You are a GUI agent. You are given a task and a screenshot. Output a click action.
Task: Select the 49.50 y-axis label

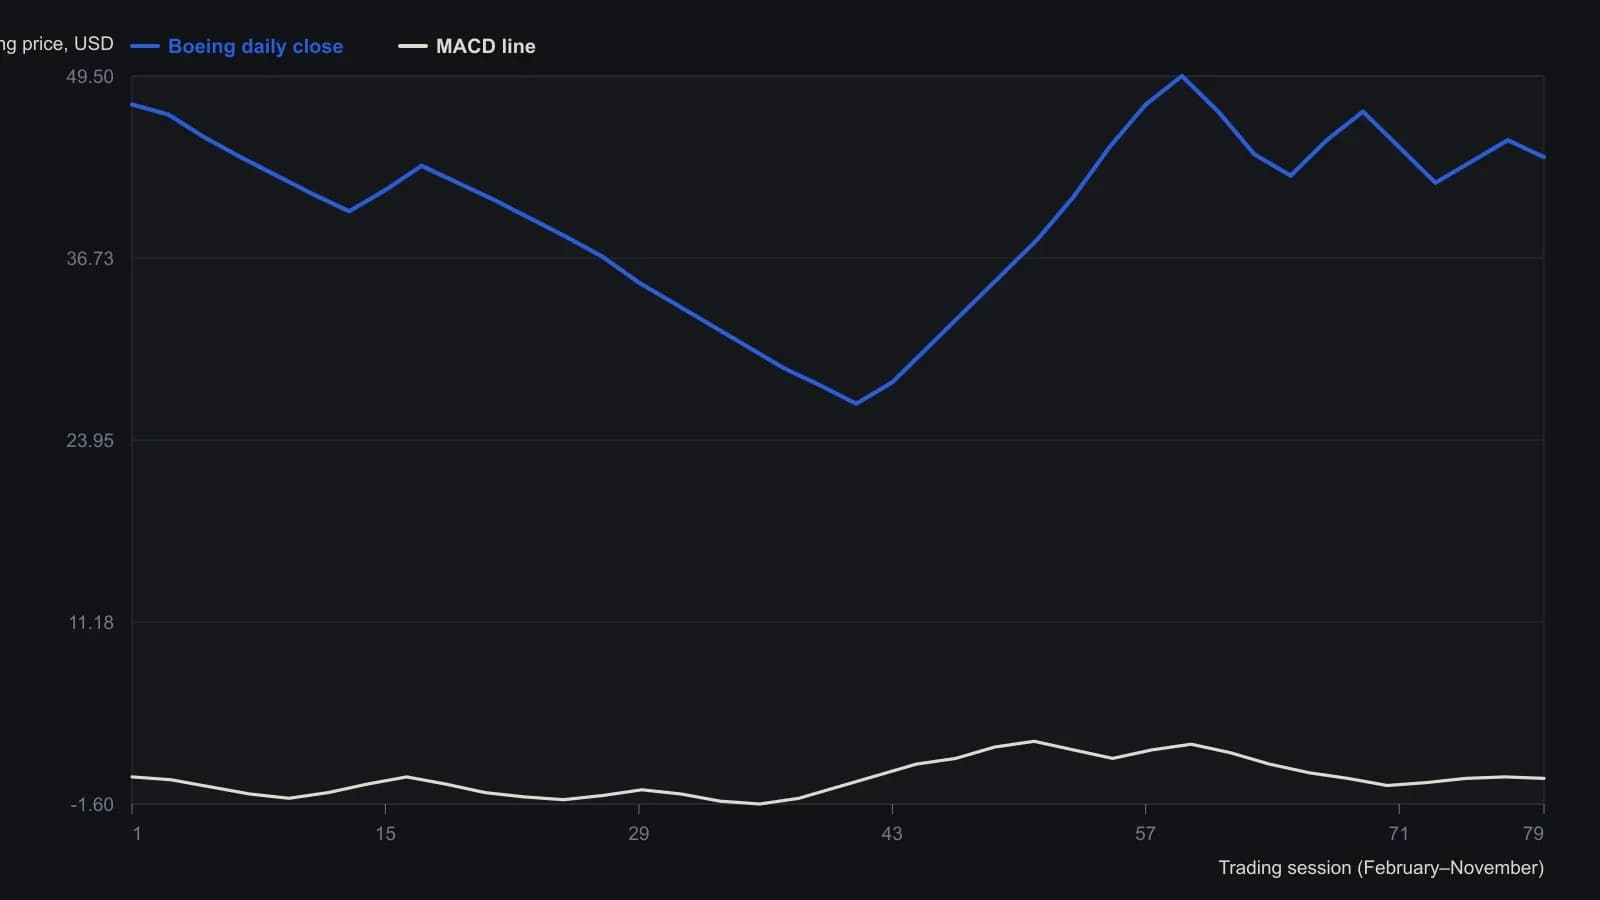(90, 77)
